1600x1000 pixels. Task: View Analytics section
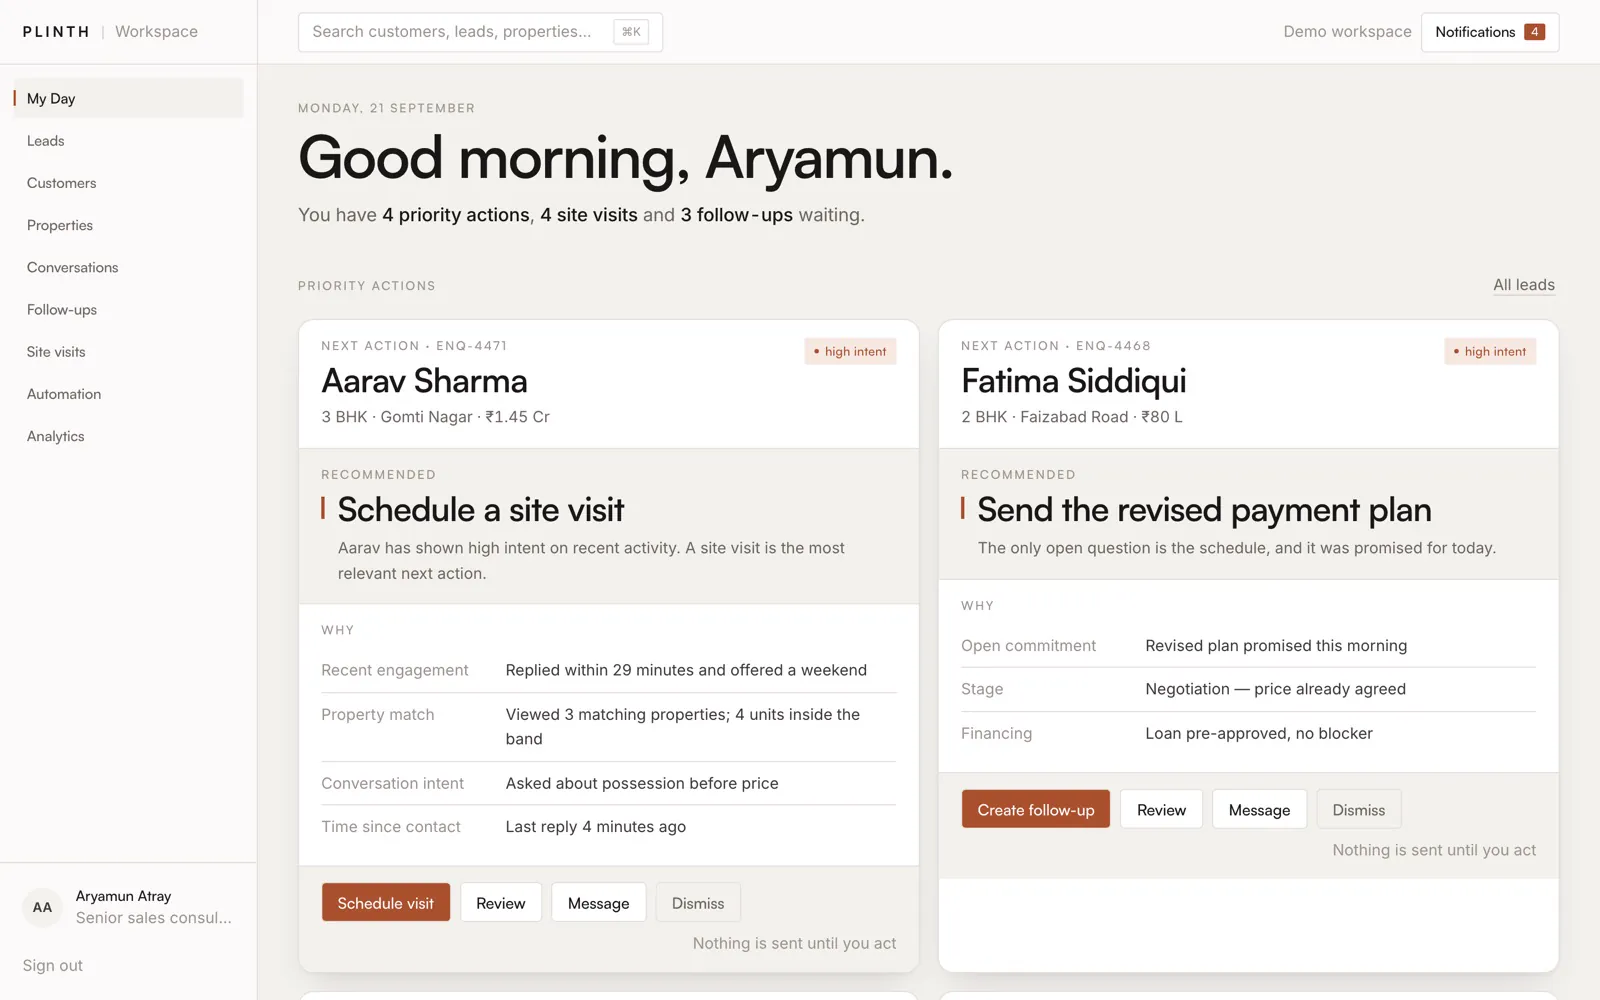coord(128,436)
